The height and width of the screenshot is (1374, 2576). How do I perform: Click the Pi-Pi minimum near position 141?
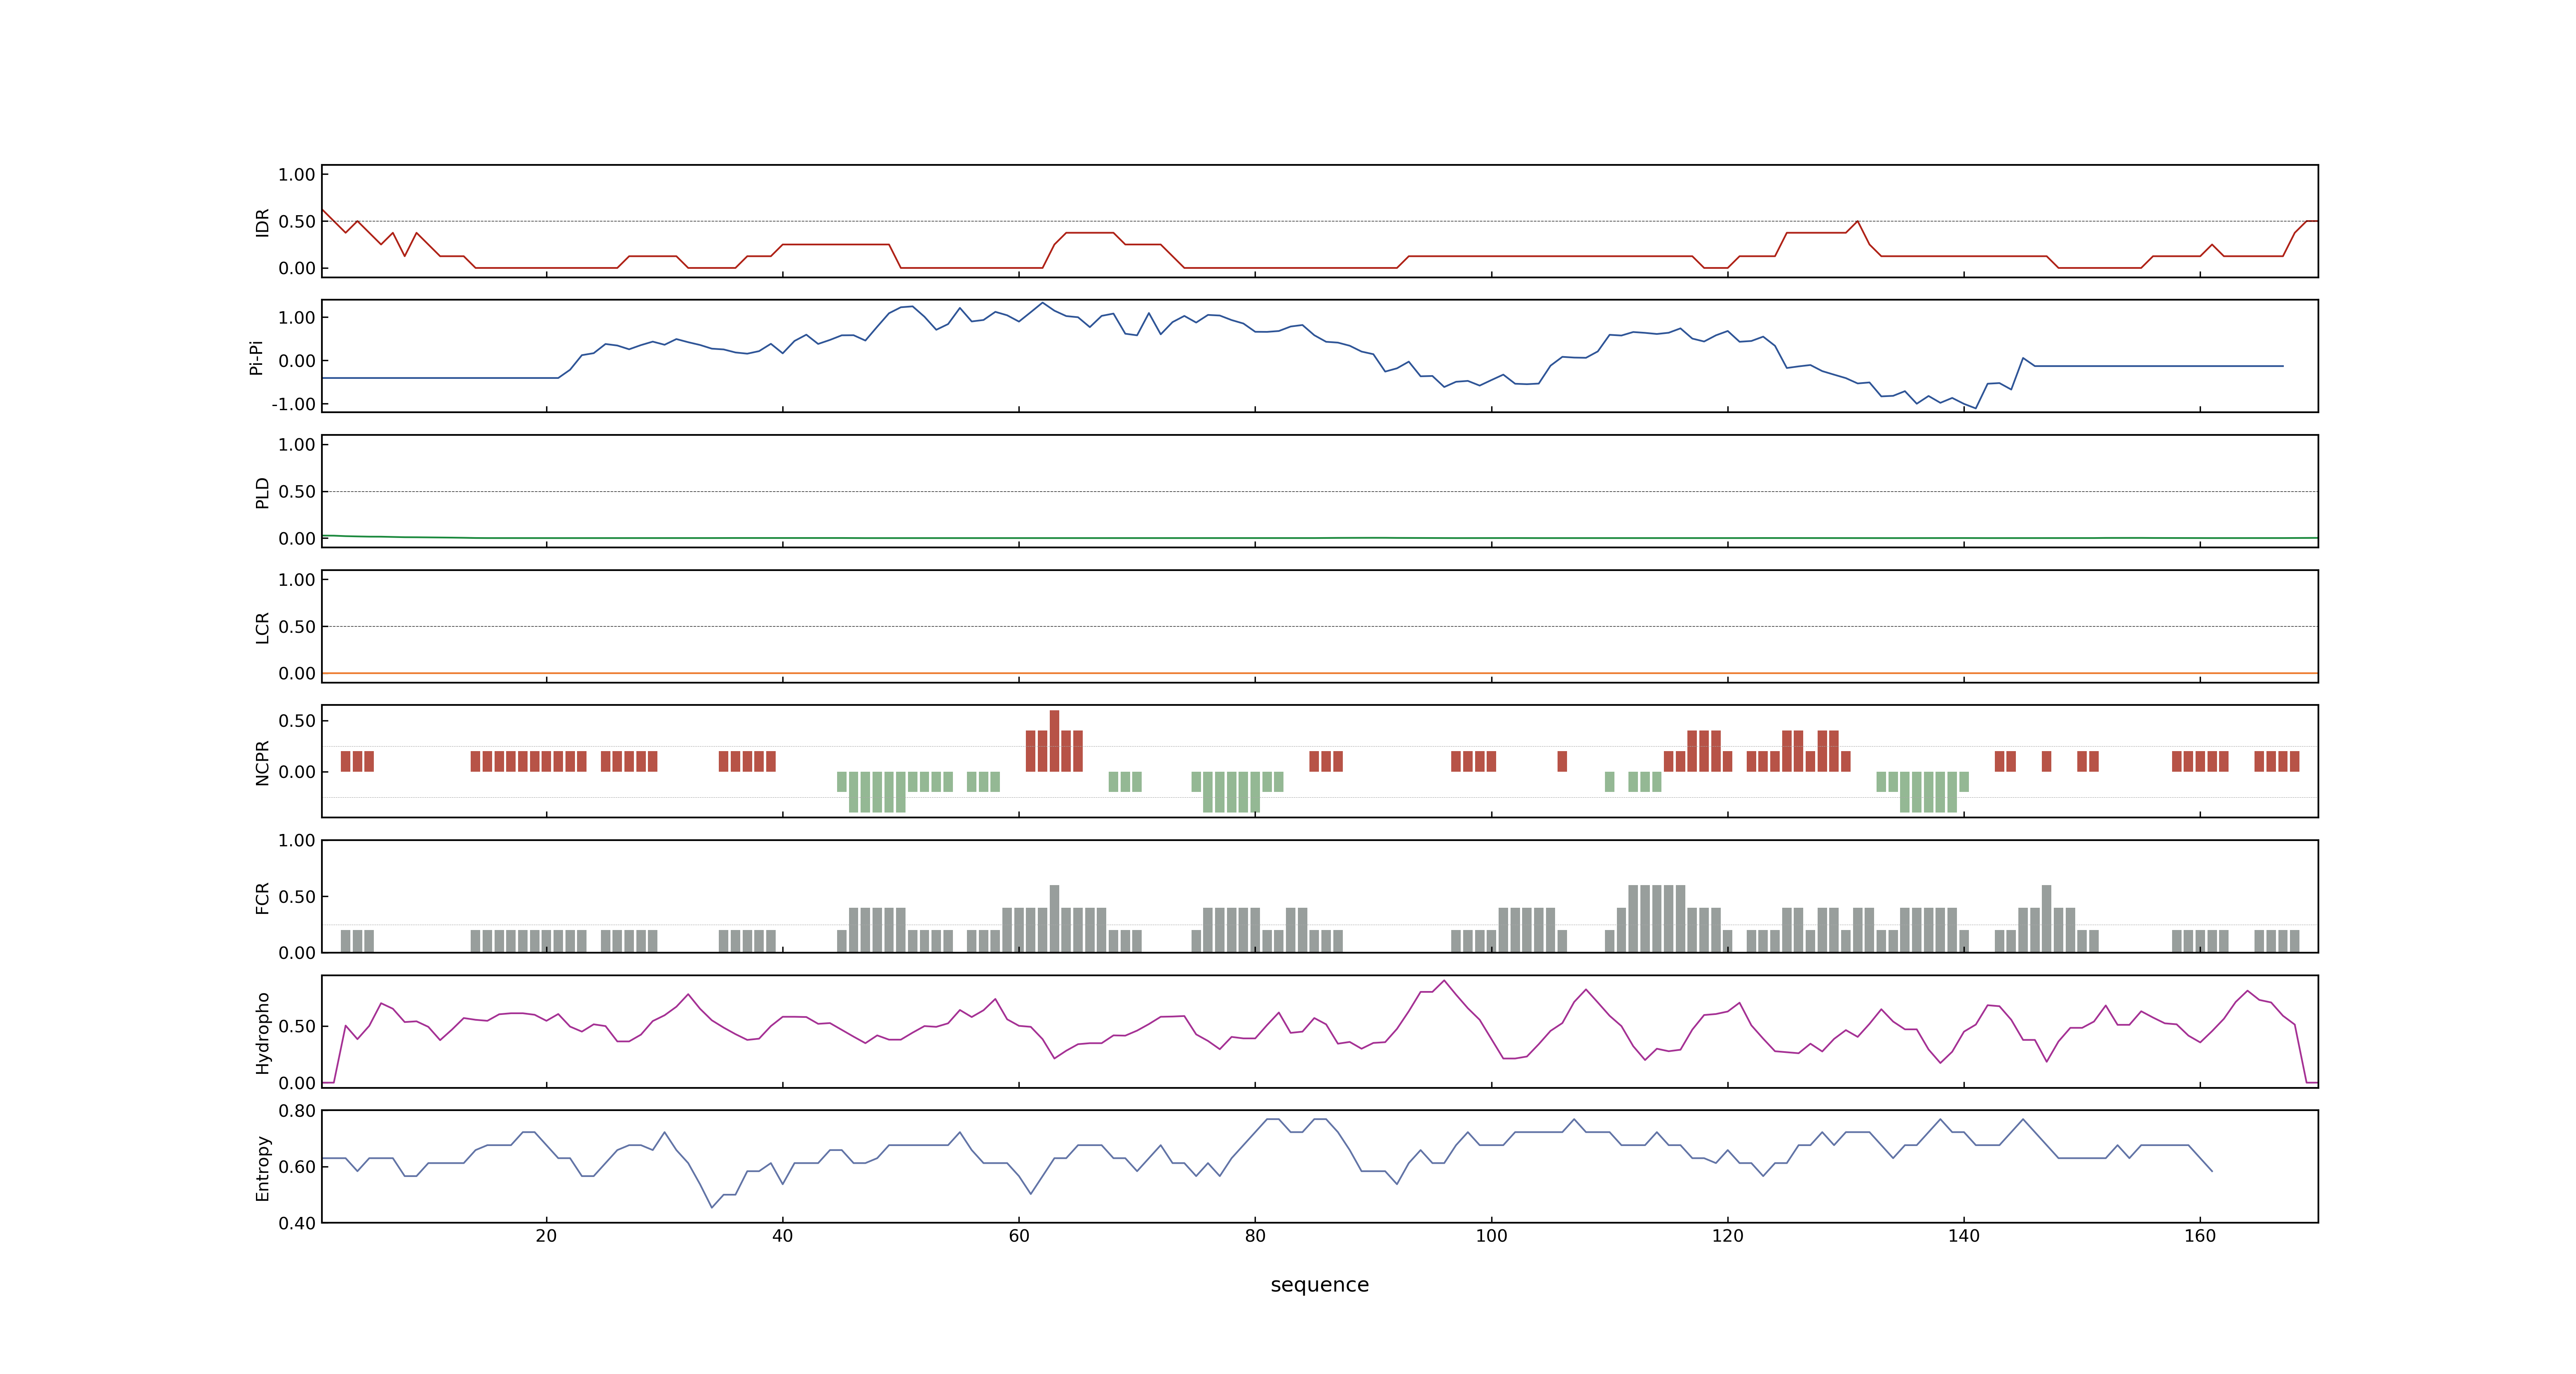click(1975, 408)
